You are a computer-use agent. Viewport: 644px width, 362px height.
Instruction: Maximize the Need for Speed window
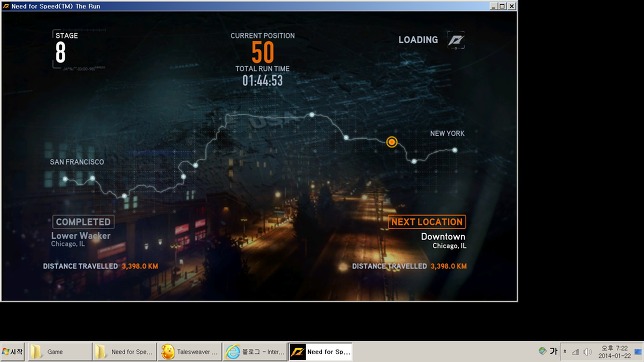click(503, 6)
